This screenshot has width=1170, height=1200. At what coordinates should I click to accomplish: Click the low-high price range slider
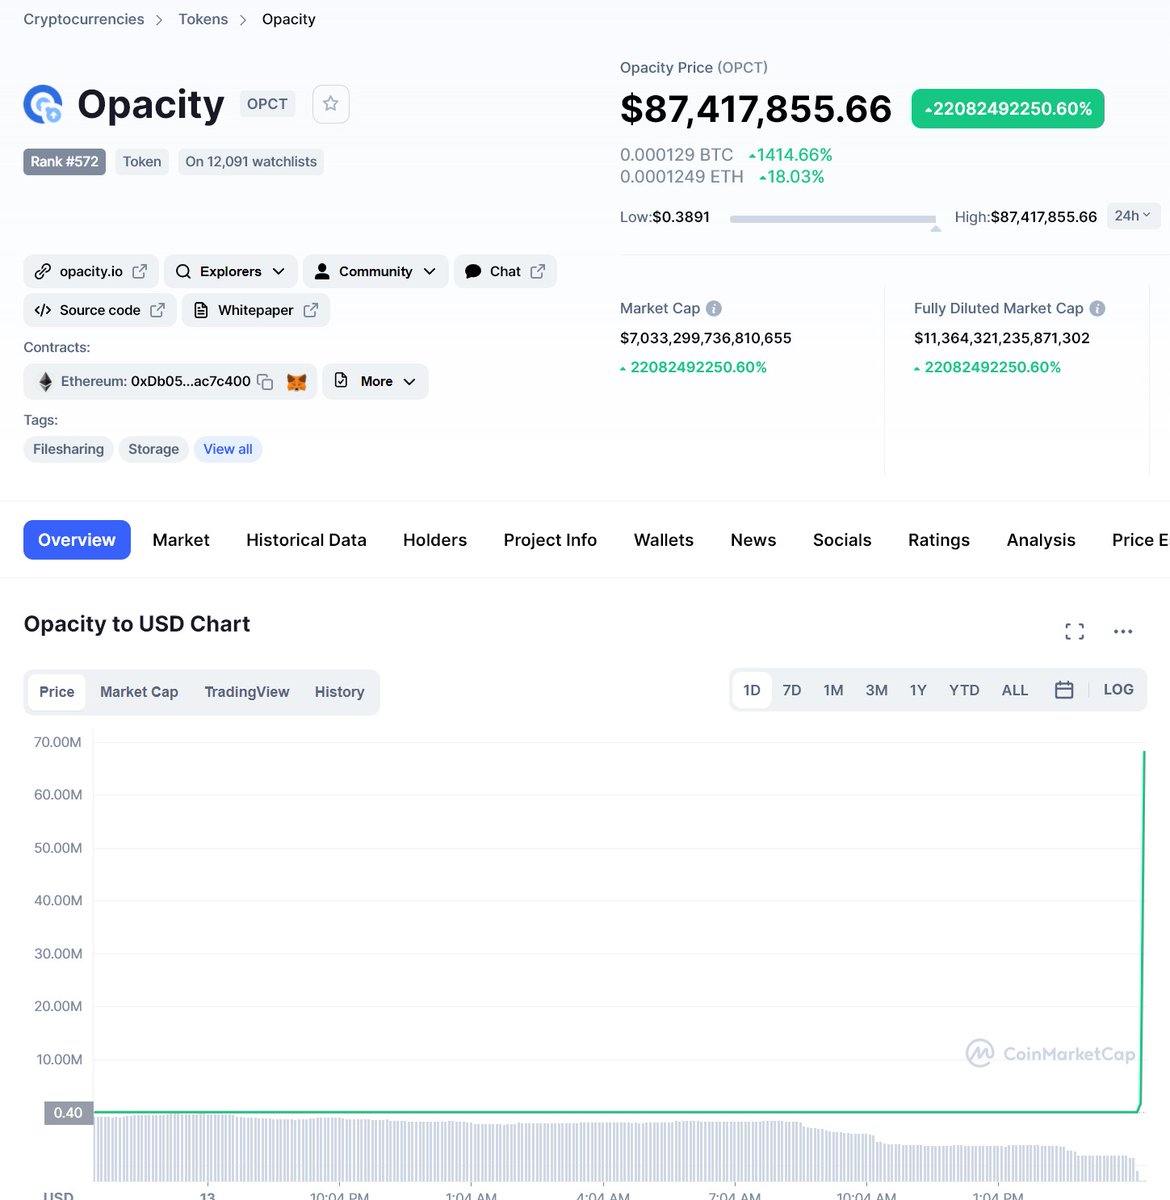(x=833, y=219)
